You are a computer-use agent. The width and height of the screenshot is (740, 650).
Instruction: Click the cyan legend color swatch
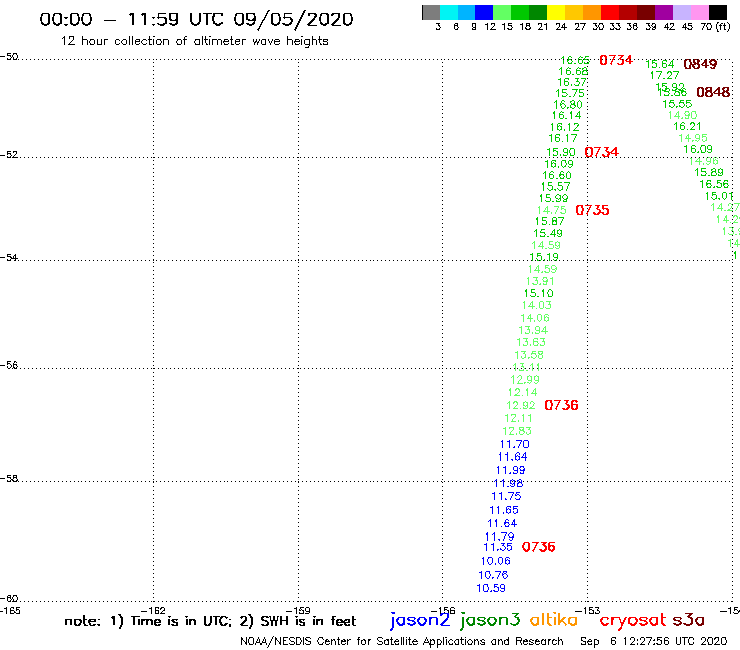[449, 13]
